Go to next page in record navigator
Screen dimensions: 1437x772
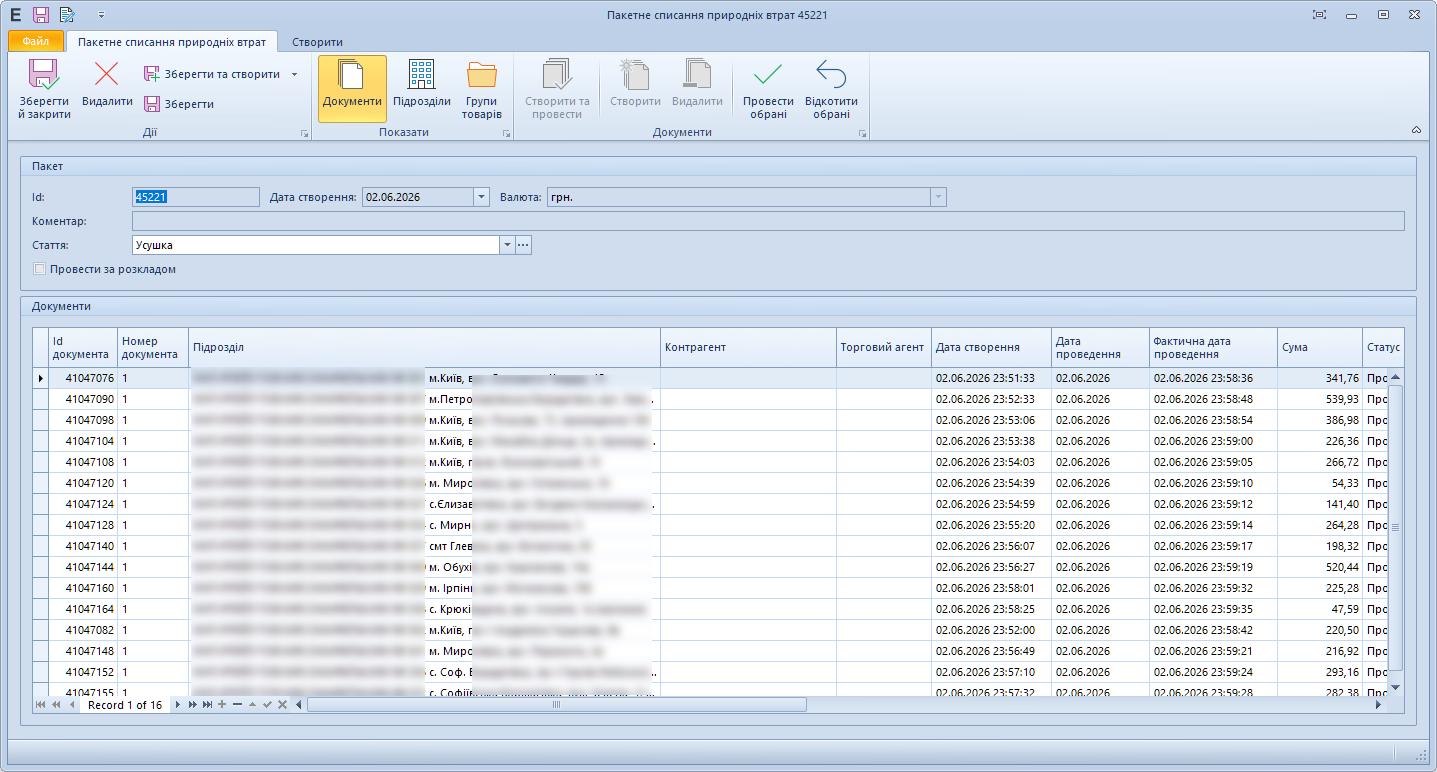(192, 705)
